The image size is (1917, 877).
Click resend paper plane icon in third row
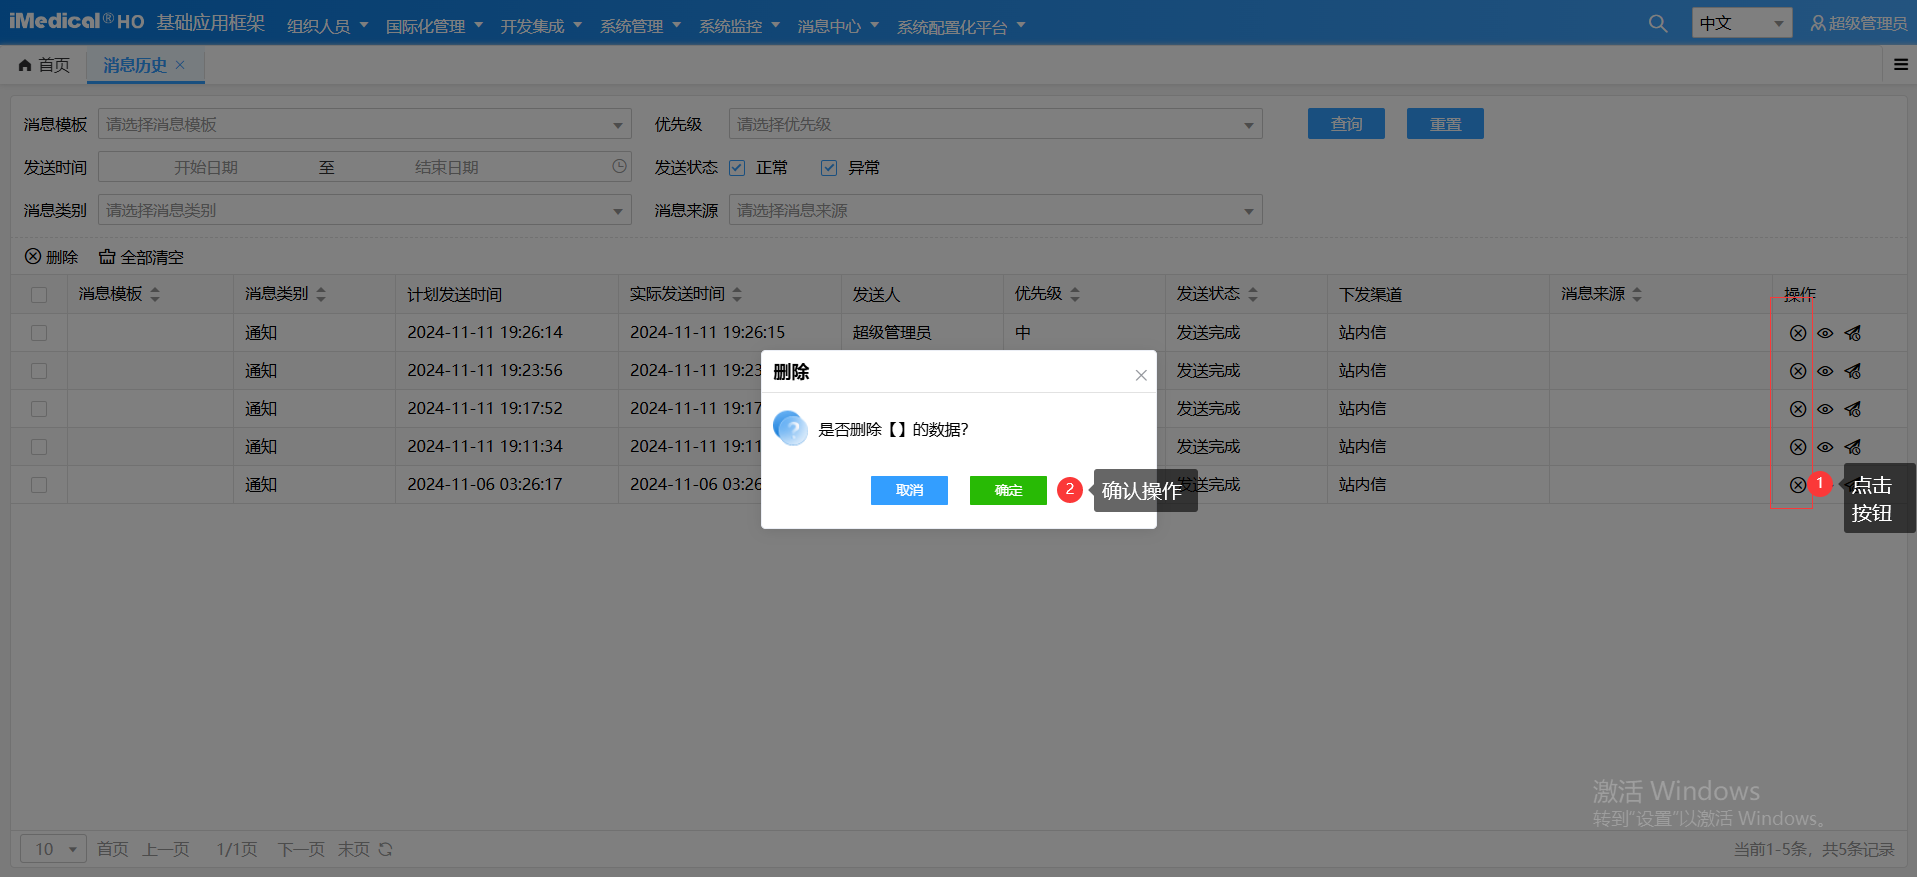click(x=1853, y=409)
